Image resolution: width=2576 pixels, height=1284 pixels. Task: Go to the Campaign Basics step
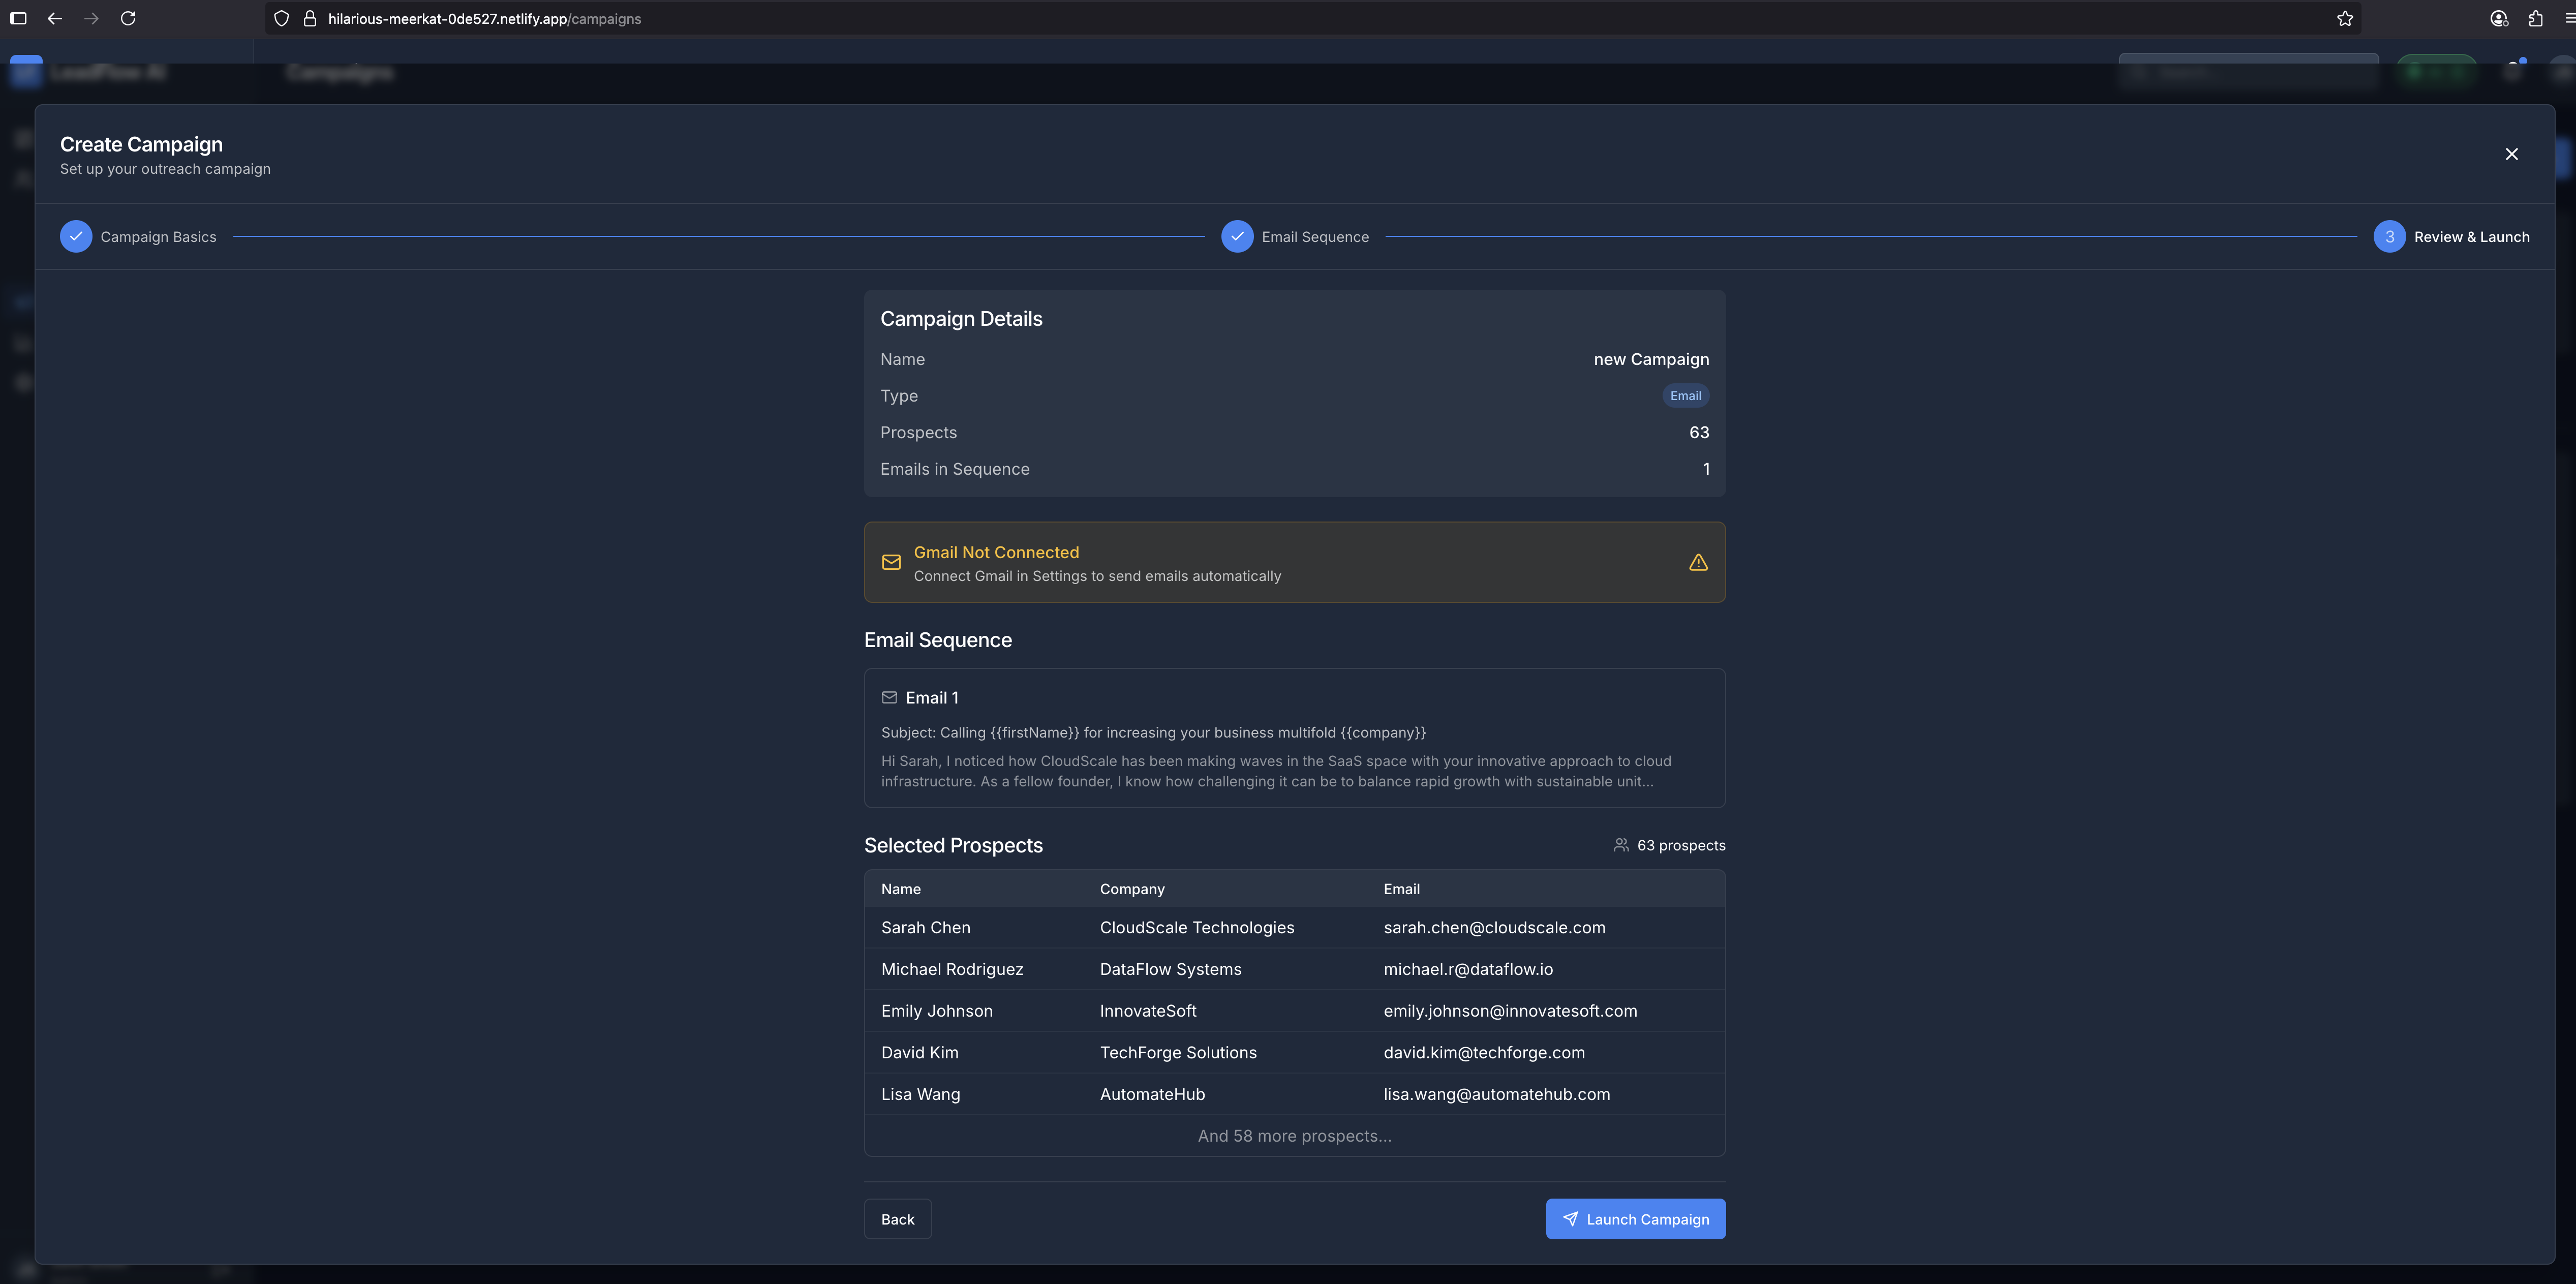pos(76,237)
